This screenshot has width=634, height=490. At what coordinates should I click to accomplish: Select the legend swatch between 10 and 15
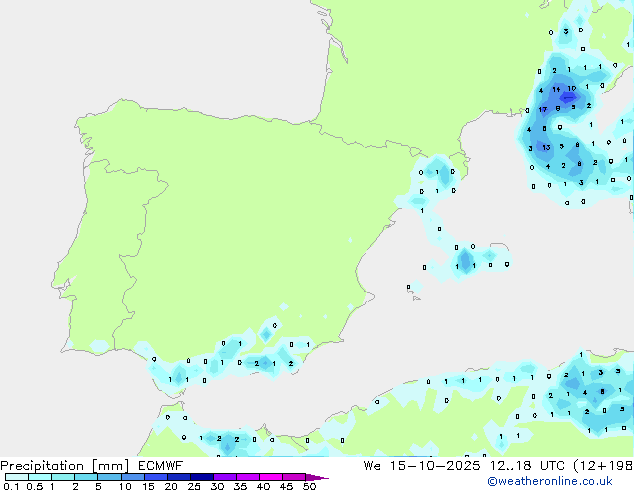coord(132,477)
